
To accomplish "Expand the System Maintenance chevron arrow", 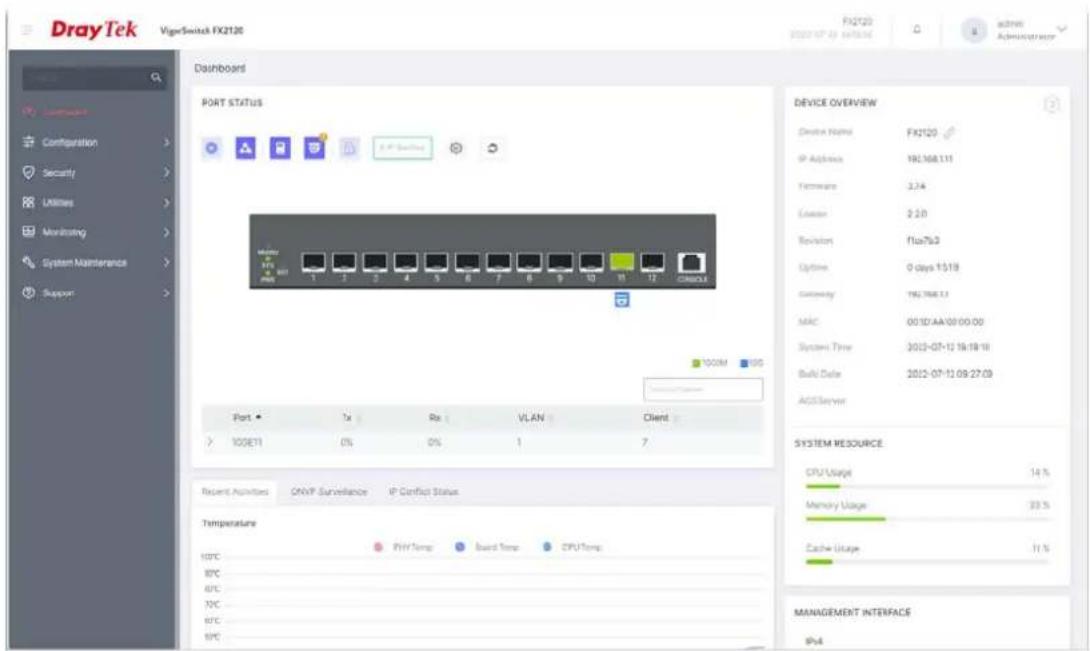I will (x=166, y=263).
